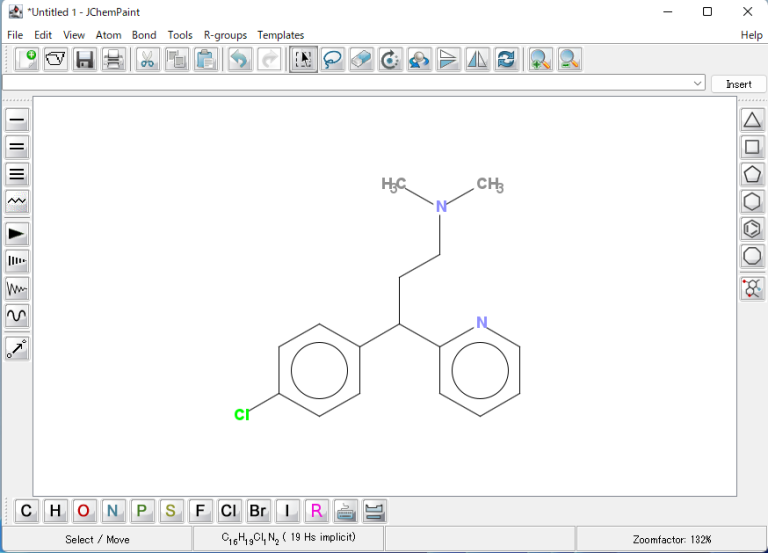Expand the SMILES insert combo box arrow
This screenshot has width=768, height=553.
coord(698,83)
